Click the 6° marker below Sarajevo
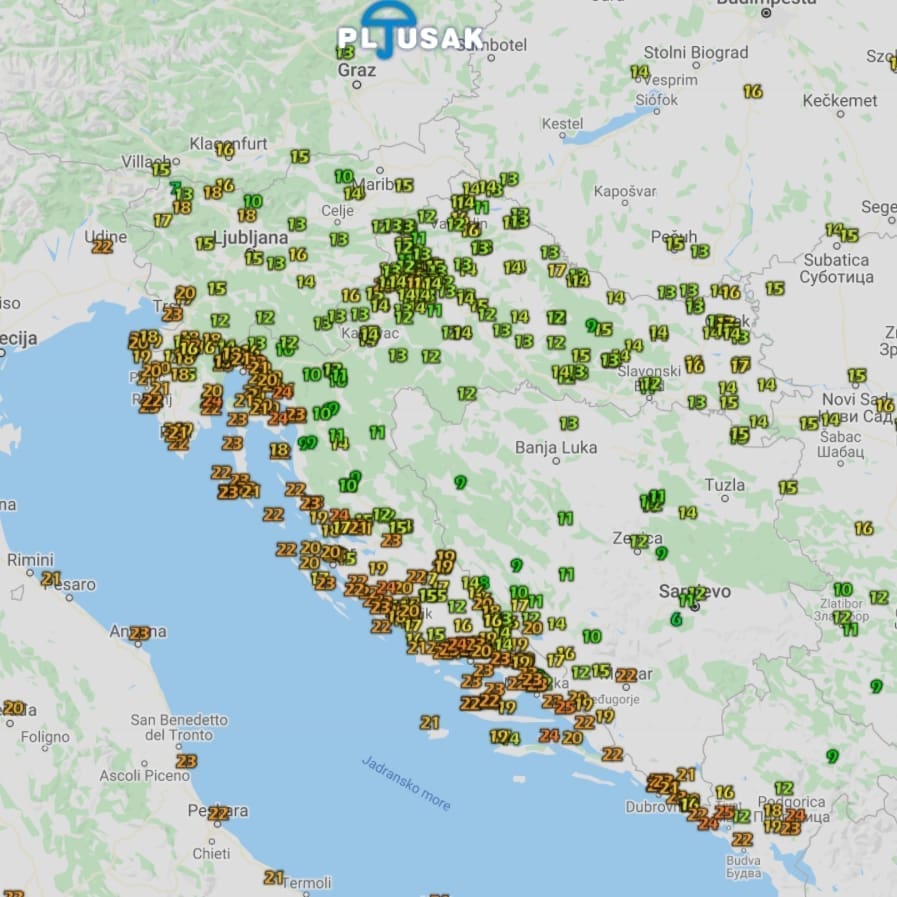 pyautogui.click(x=677, y=620)
